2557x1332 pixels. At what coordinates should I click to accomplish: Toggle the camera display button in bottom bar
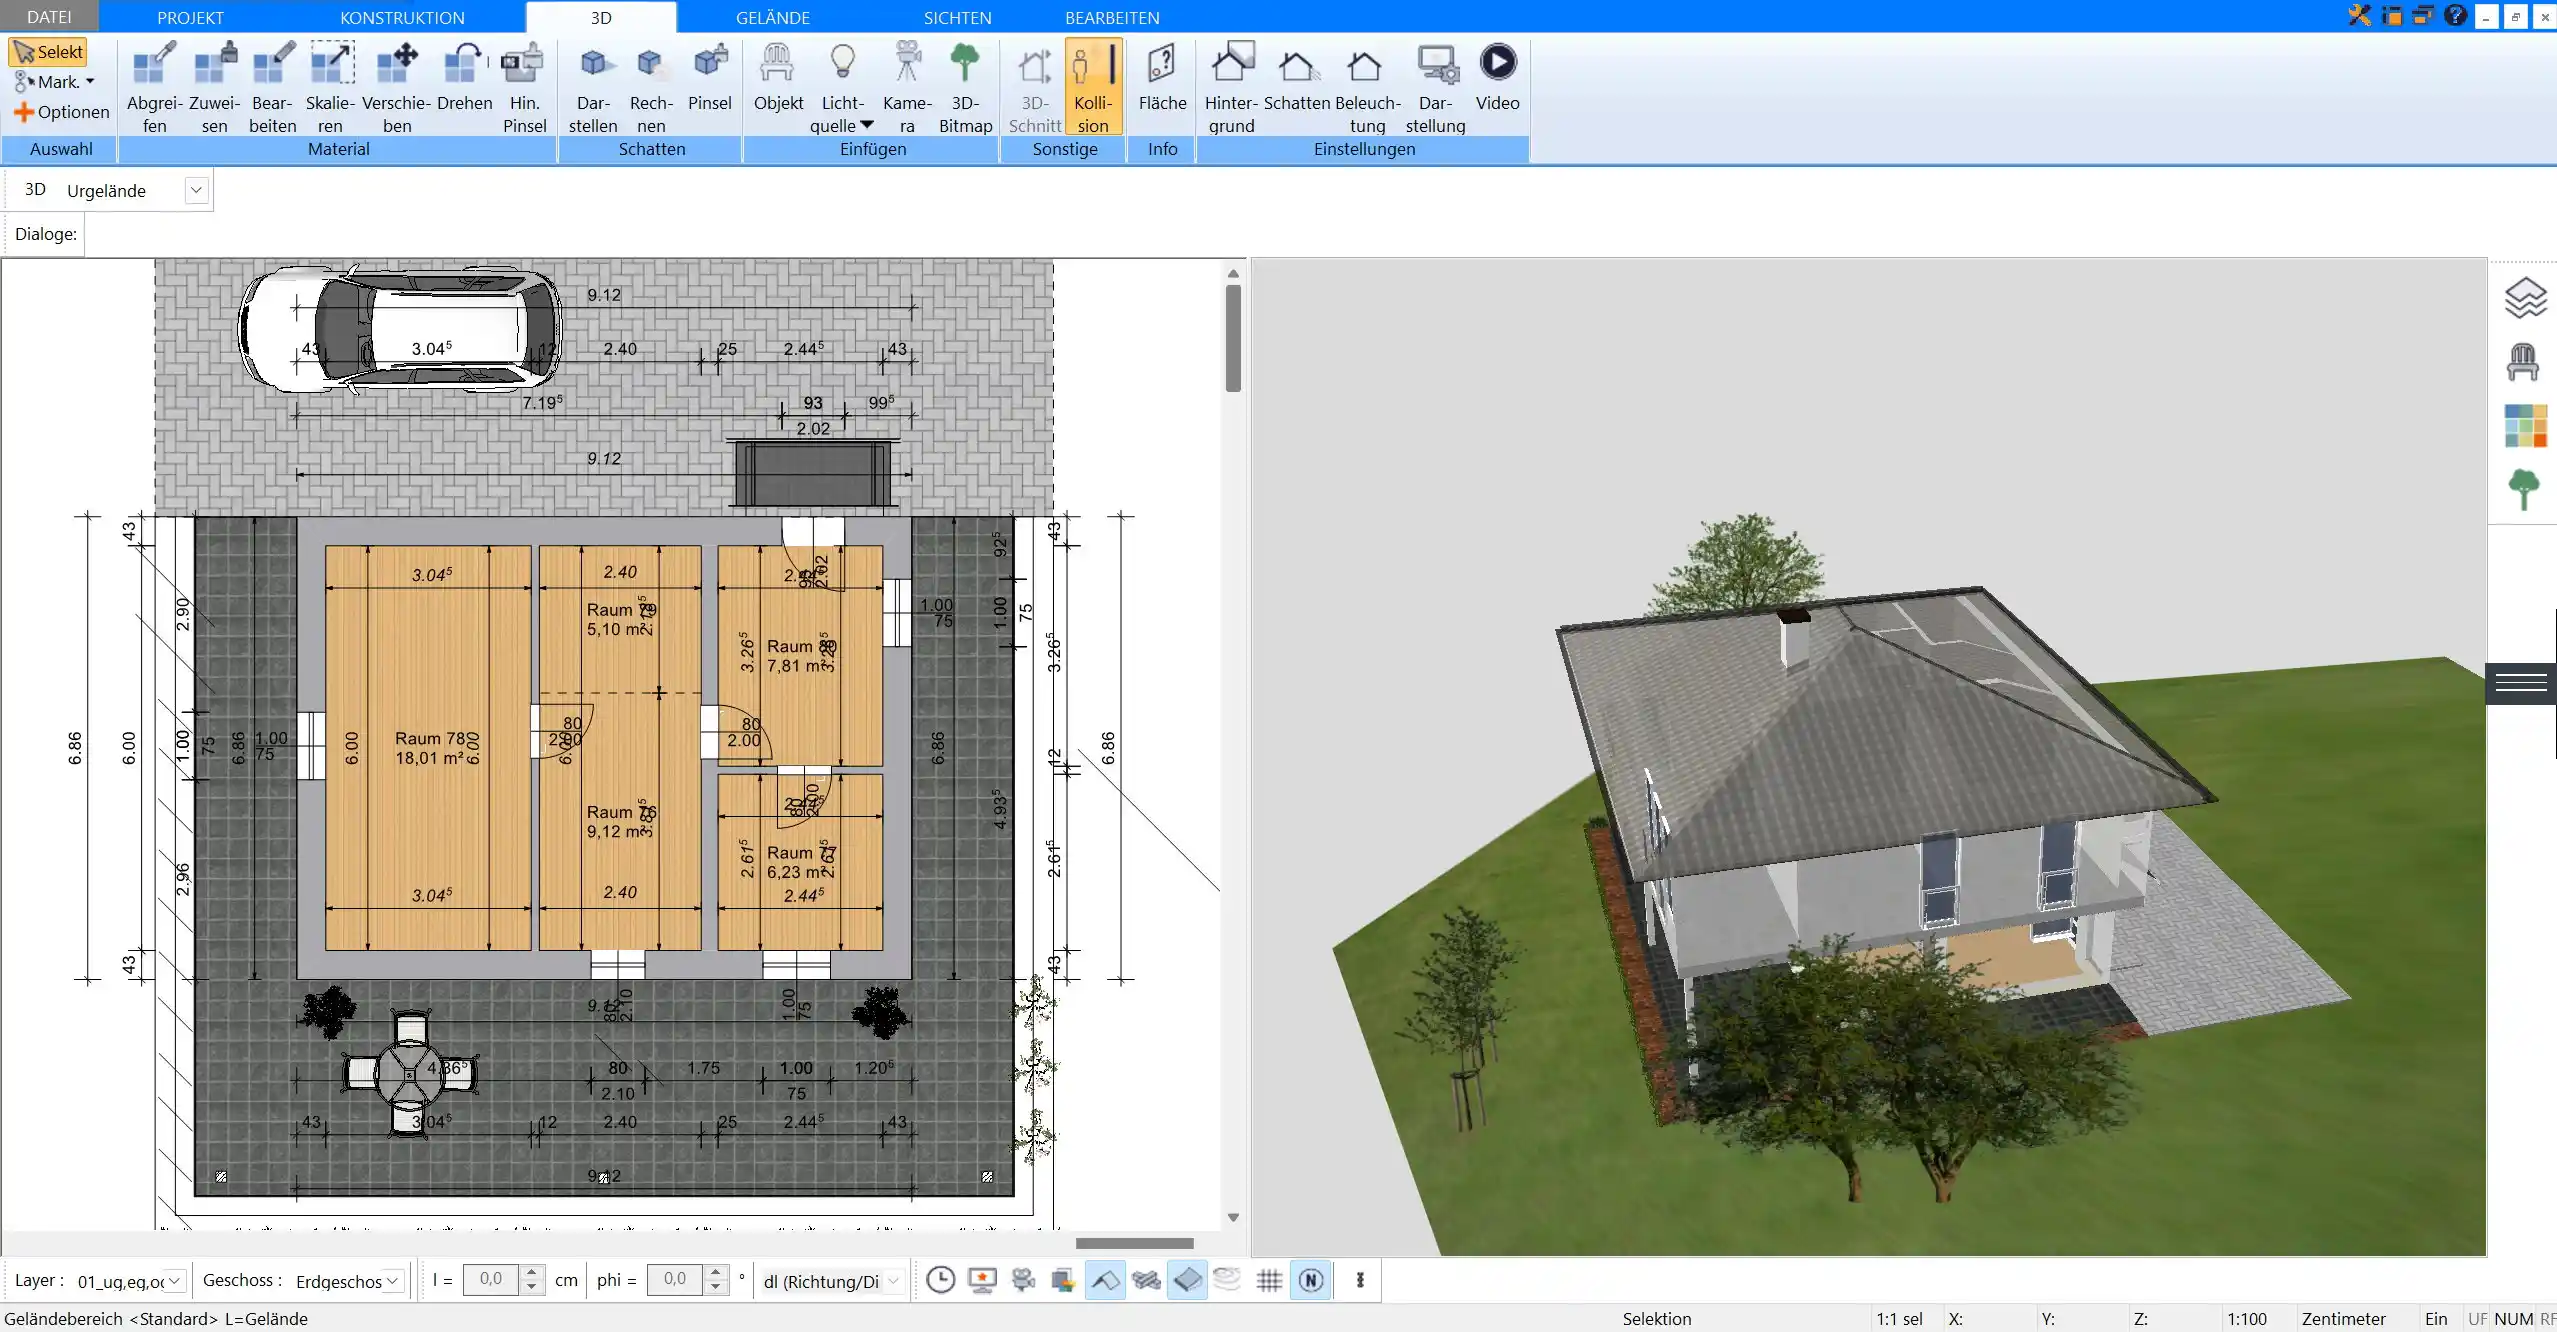click(1023, 1280)
